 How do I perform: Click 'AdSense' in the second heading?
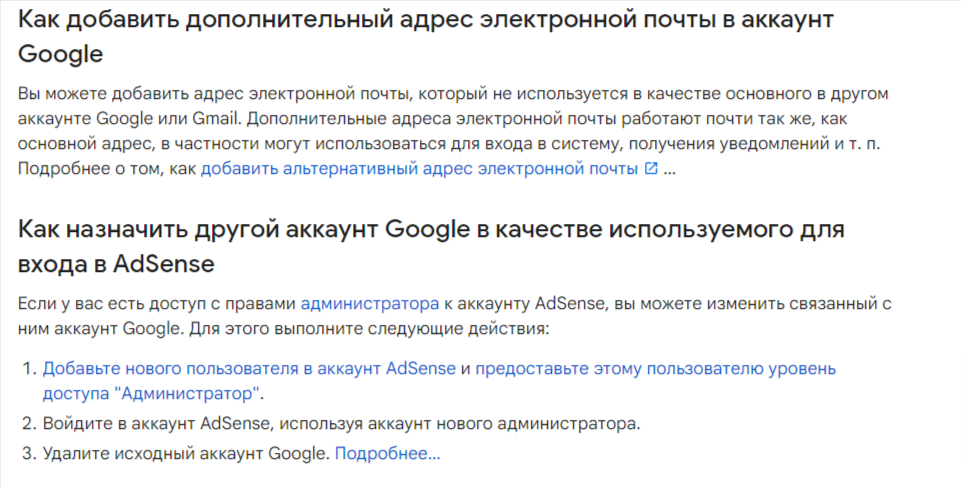point(164,264)
